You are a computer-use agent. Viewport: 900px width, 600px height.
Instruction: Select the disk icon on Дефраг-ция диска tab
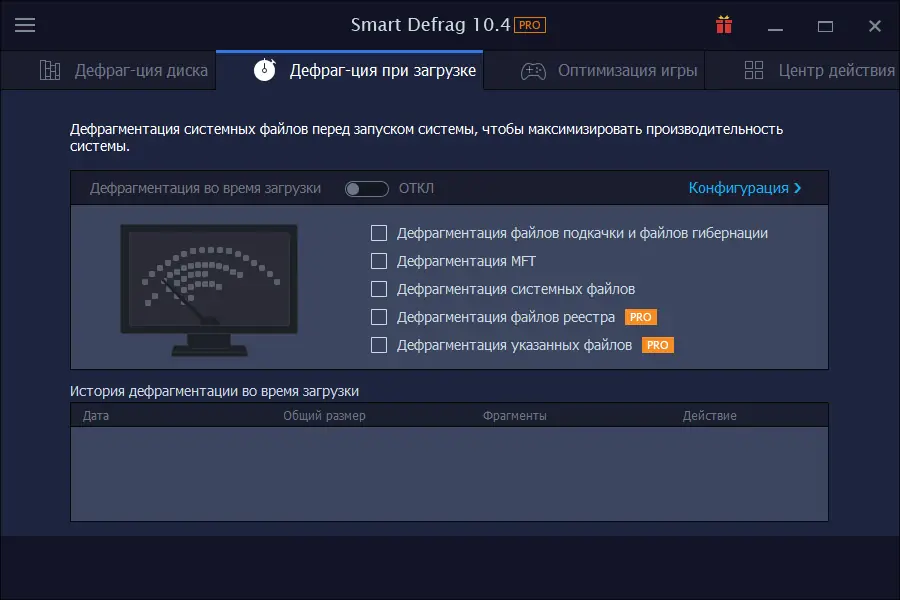click(51, 69)
